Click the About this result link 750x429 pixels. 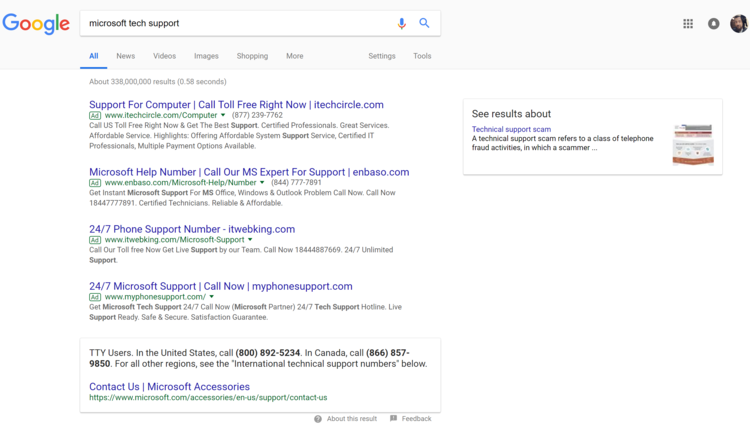tap(352, 419)
